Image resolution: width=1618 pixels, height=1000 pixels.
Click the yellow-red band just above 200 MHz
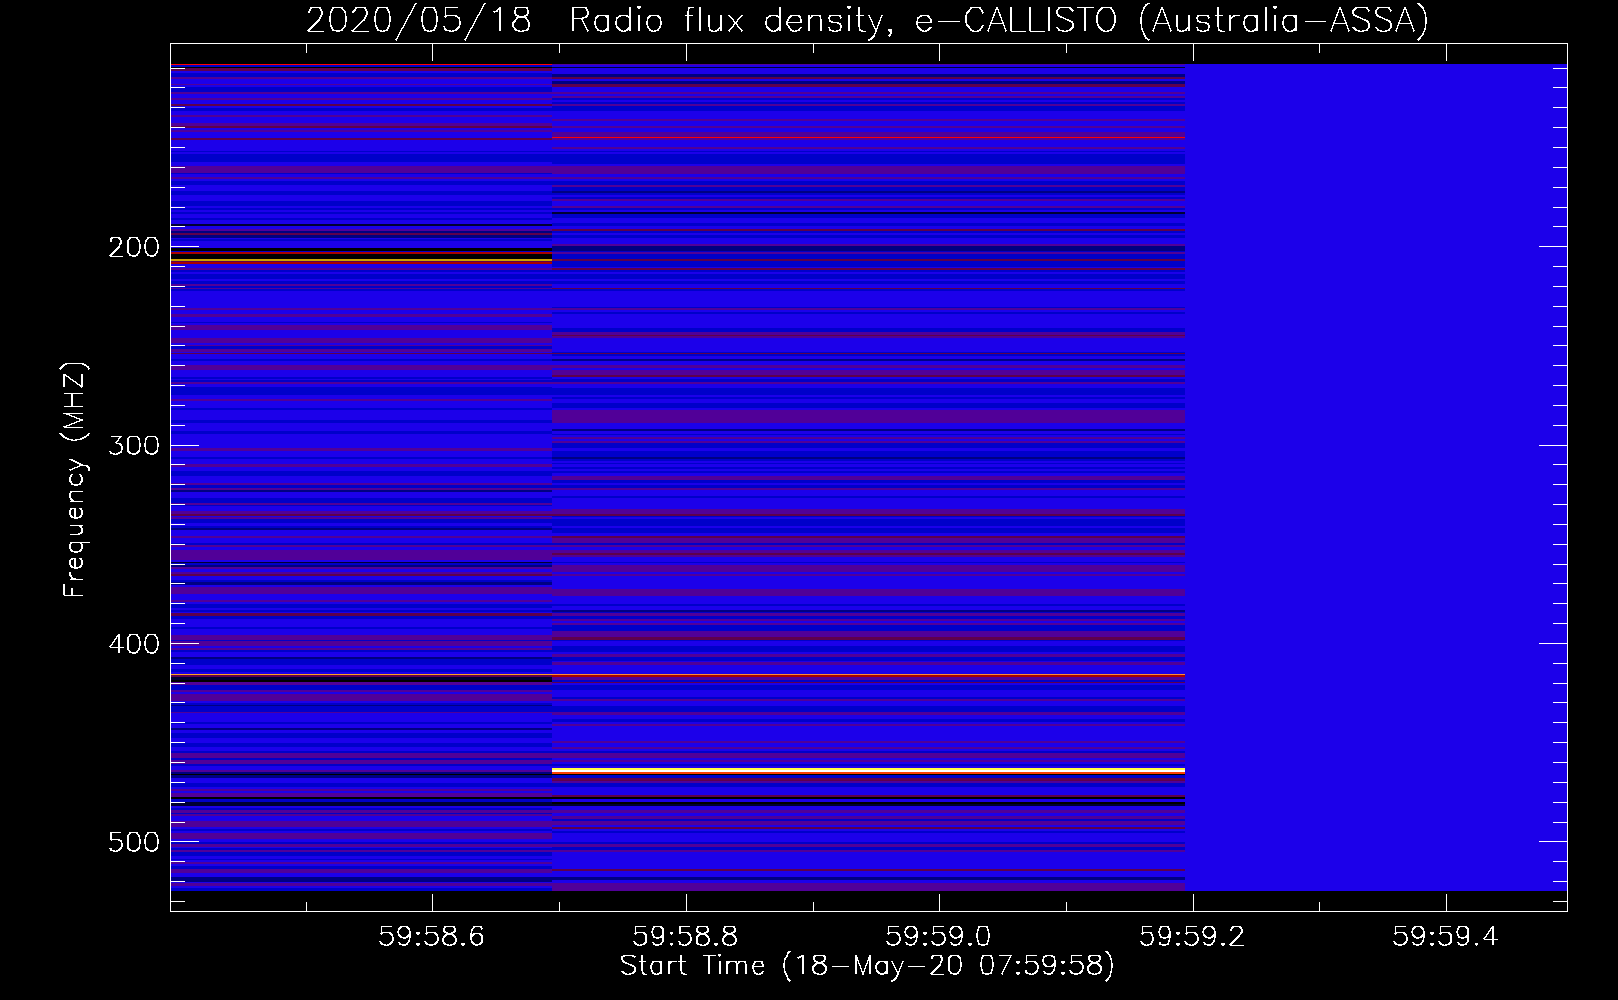click(361, 260)
